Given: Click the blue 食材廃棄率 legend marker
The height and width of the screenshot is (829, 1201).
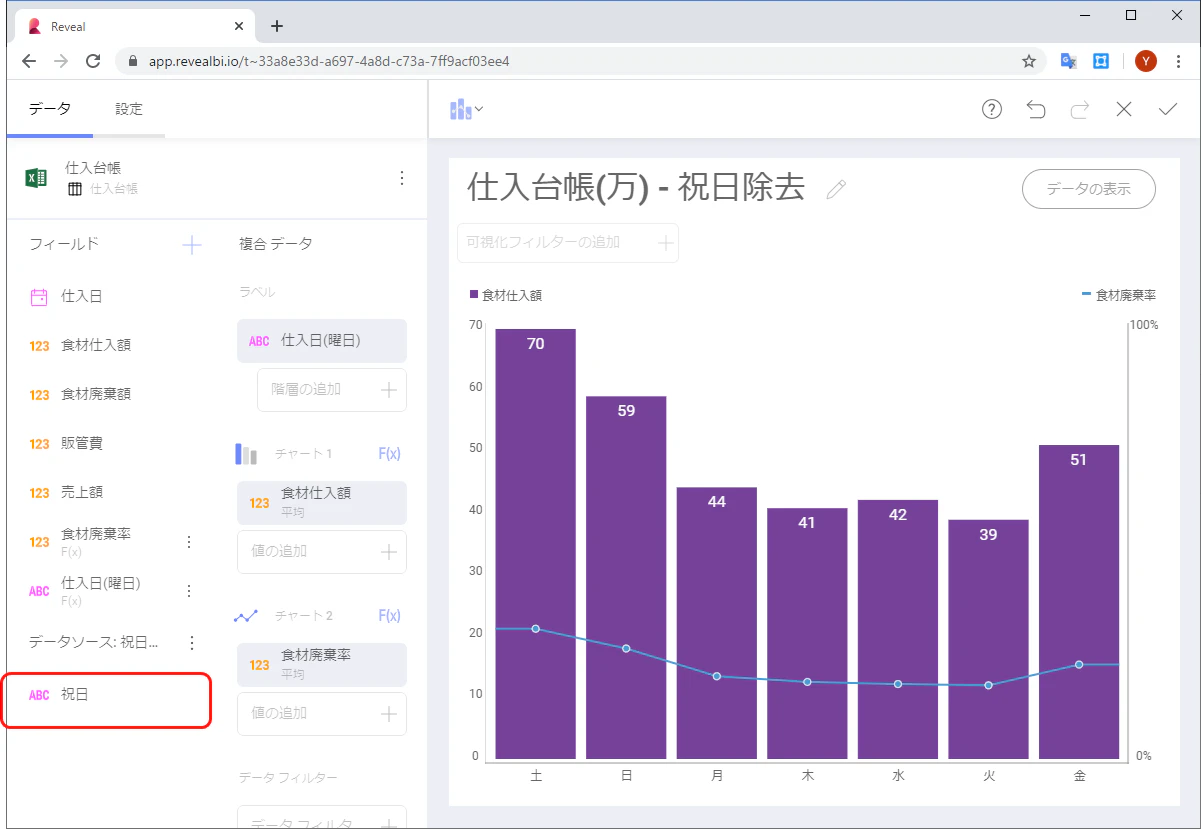Looking at the screenshot, I should tap(1087, 295).
